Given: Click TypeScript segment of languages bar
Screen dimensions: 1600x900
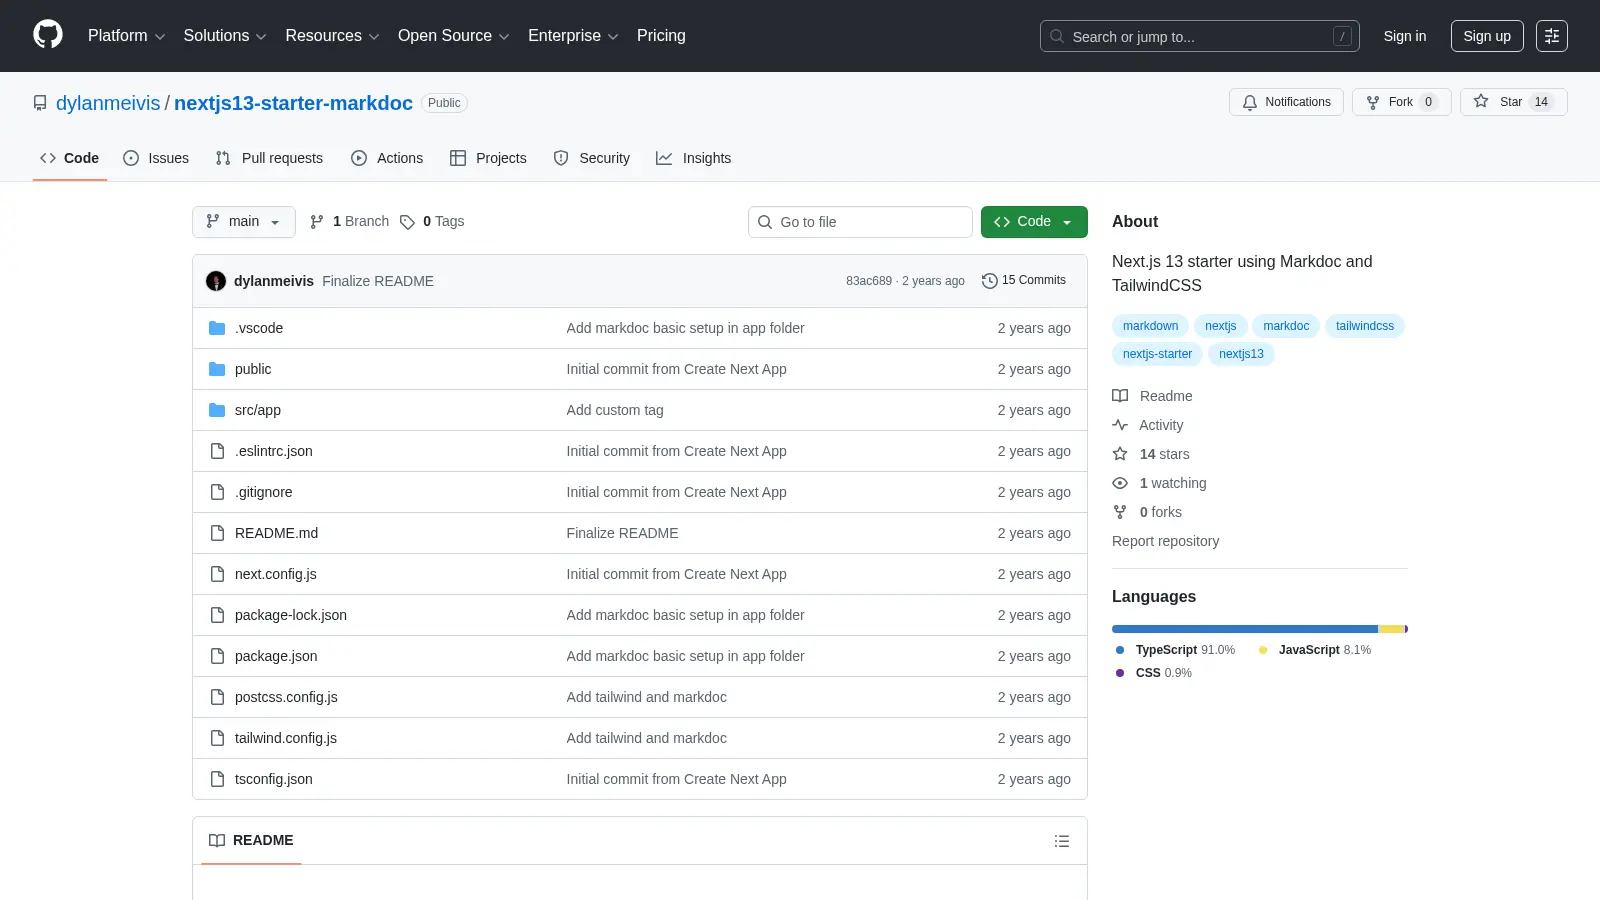Looking at the screenshot, I should coord(1245,629).
